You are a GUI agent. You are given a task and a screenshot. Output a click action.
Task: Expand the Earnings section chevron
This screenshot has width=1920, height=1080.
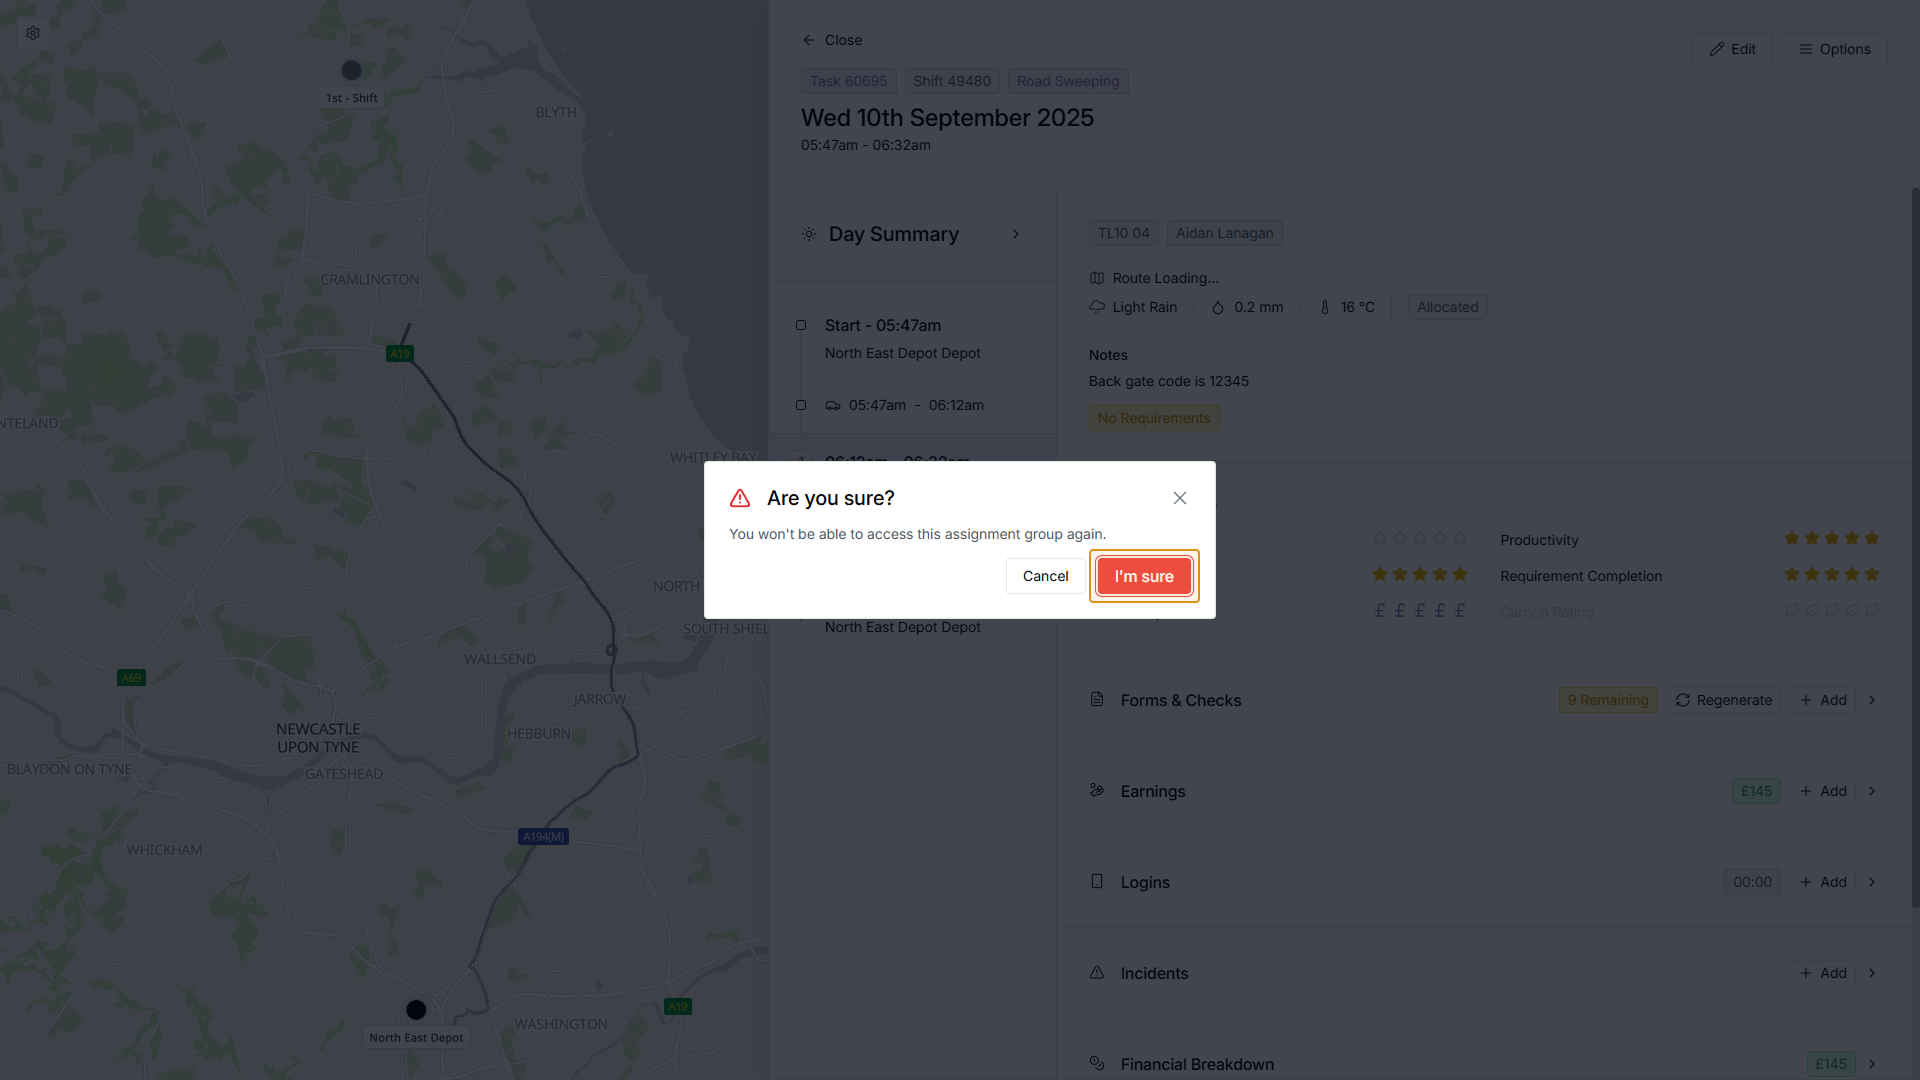pyautogui.click(x=1872, y=791)
